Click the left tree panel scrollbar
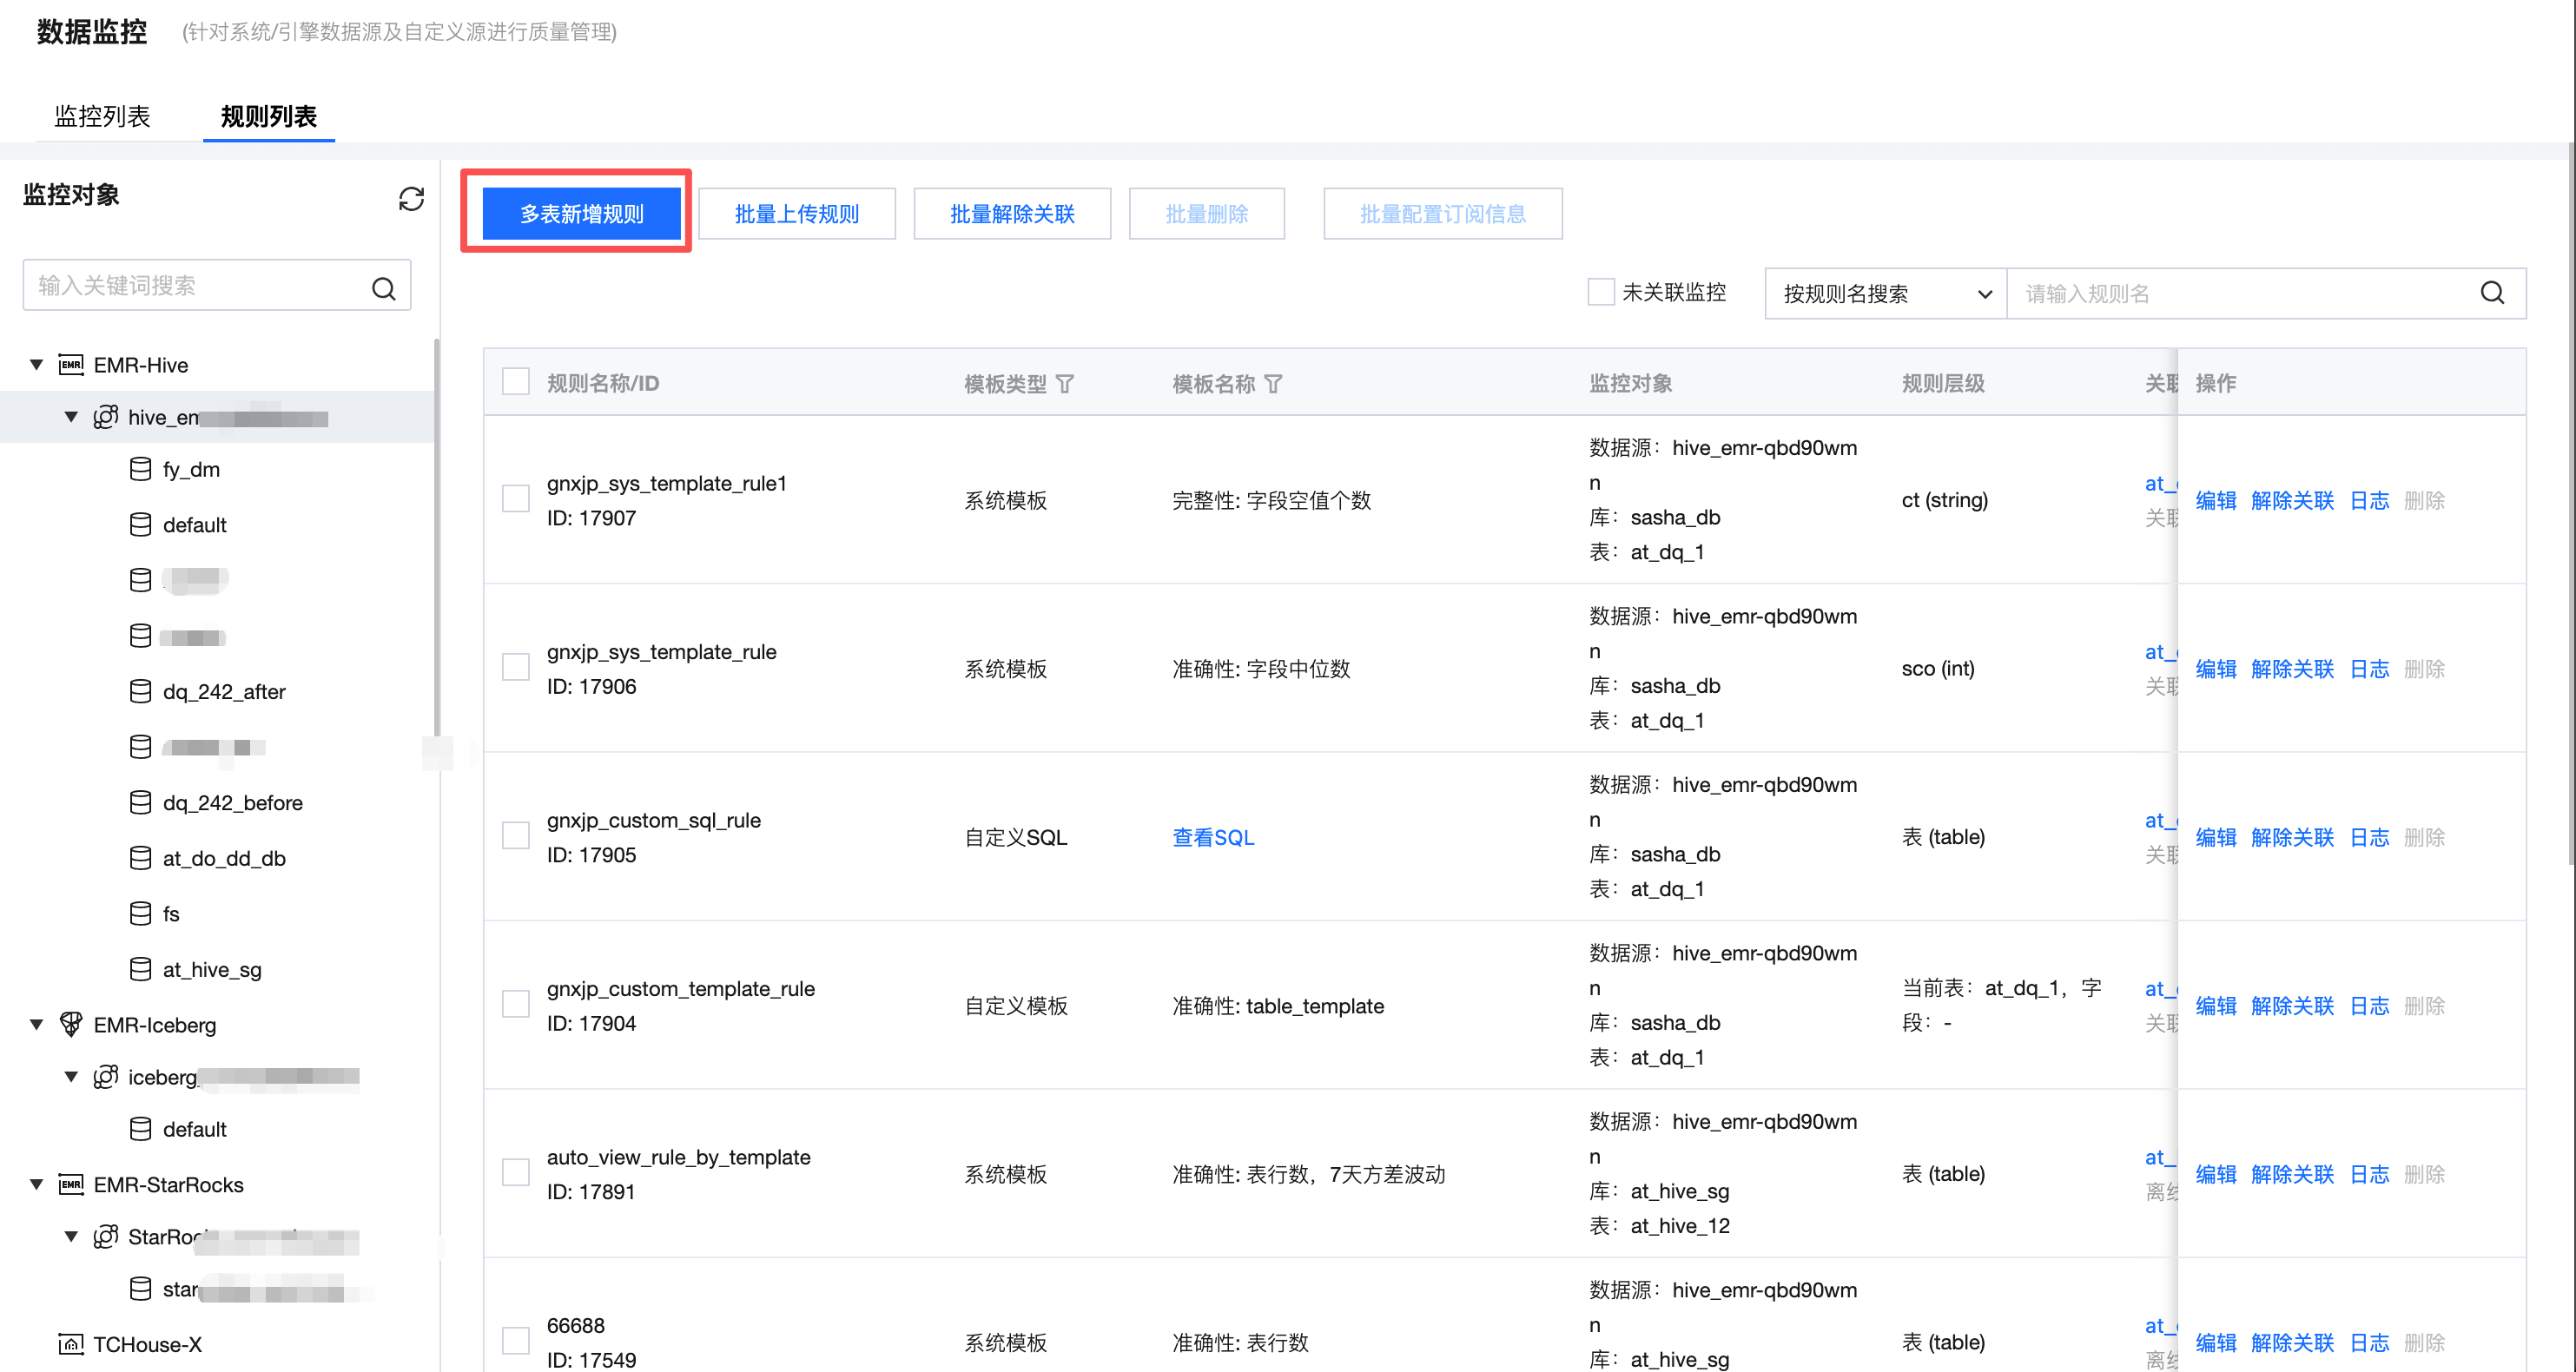 436,540
